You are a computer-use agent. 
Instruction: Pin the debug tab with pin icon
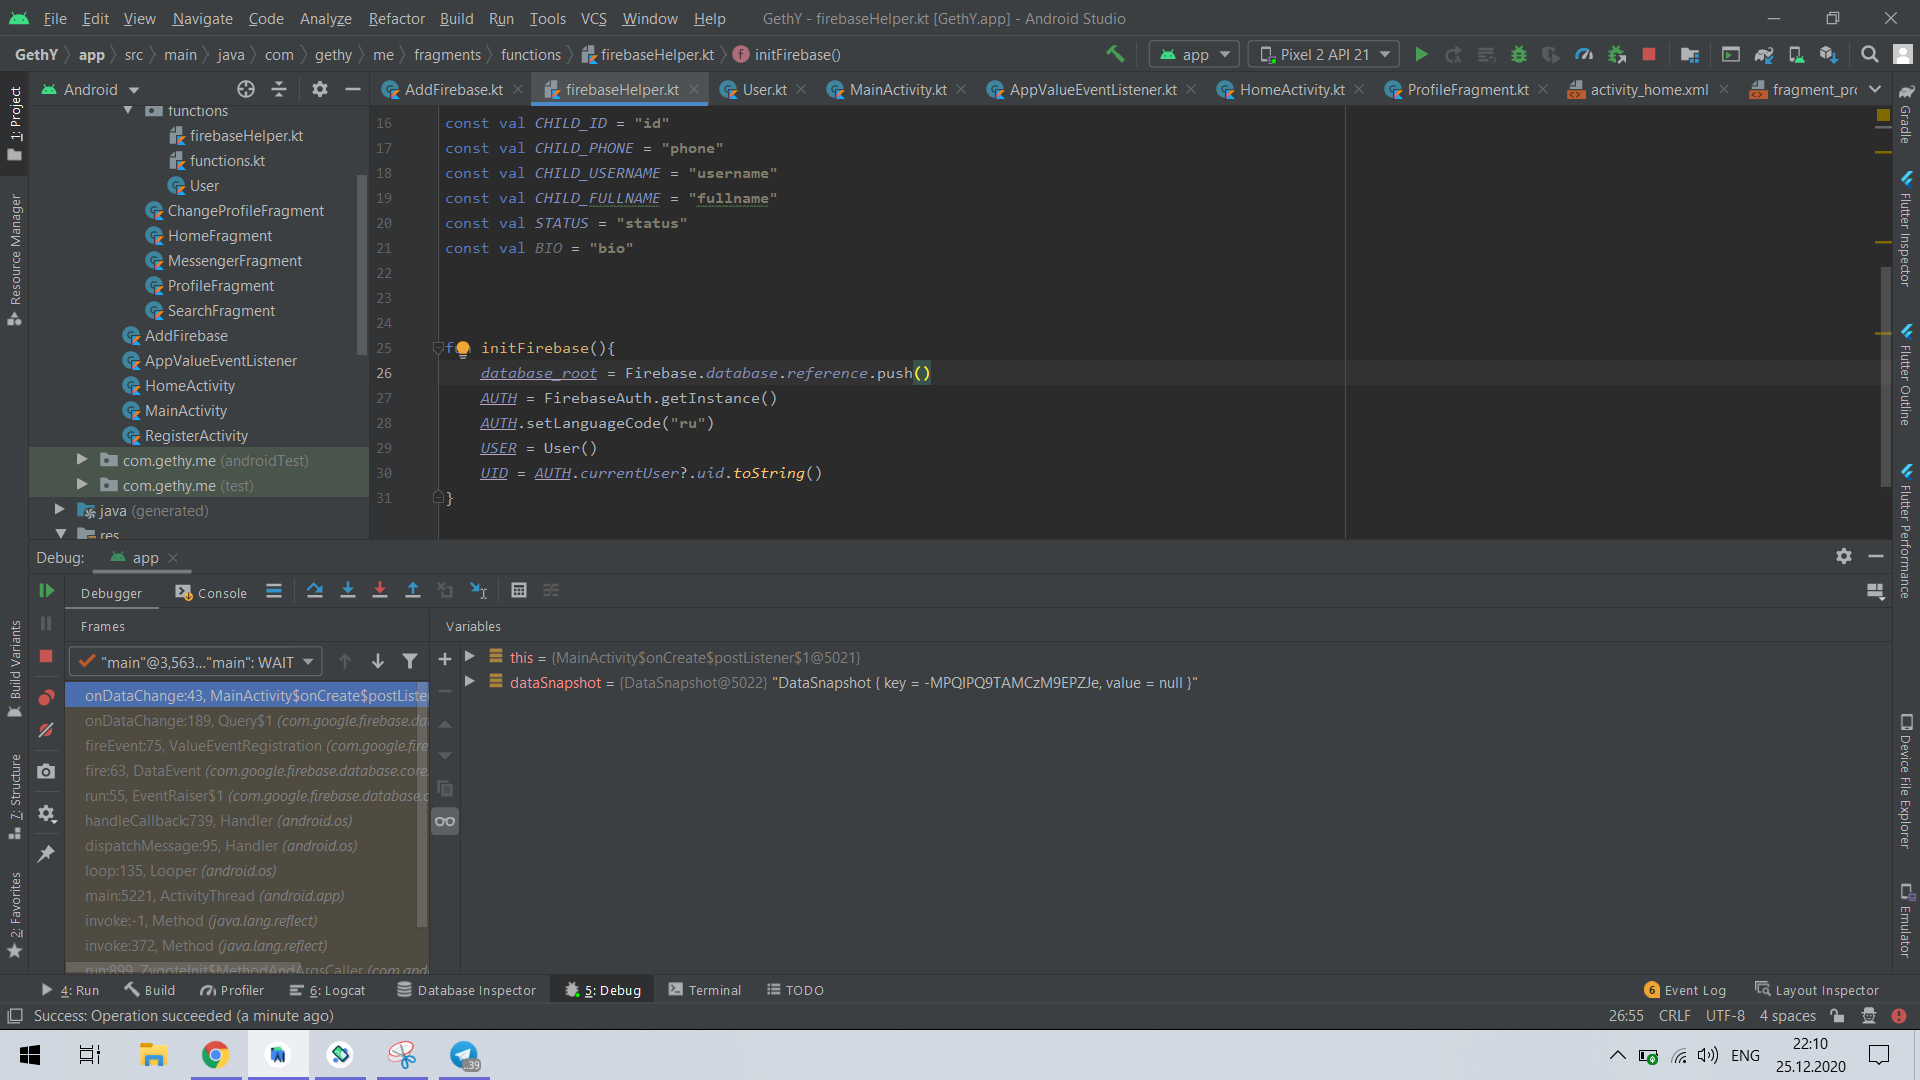point(46,854)
